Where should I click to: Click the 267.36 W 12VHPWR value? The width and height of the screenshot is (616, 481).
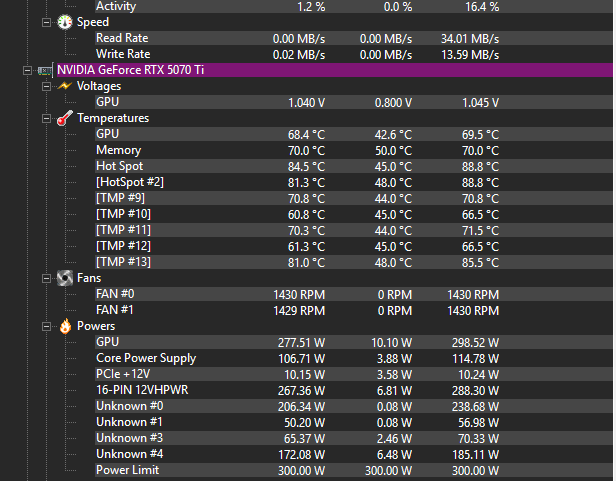[301, 391]
